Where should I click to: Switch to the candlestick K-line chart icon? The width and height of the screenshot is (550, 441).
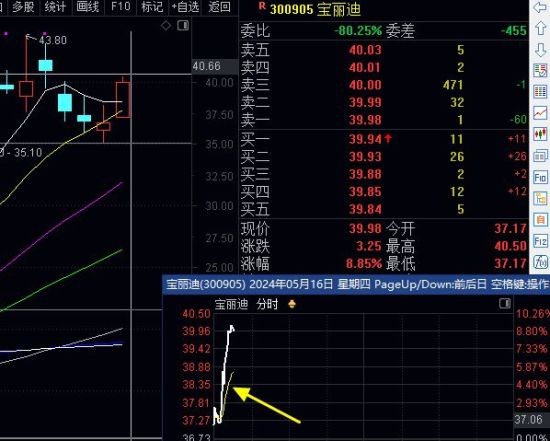point(540,134)
